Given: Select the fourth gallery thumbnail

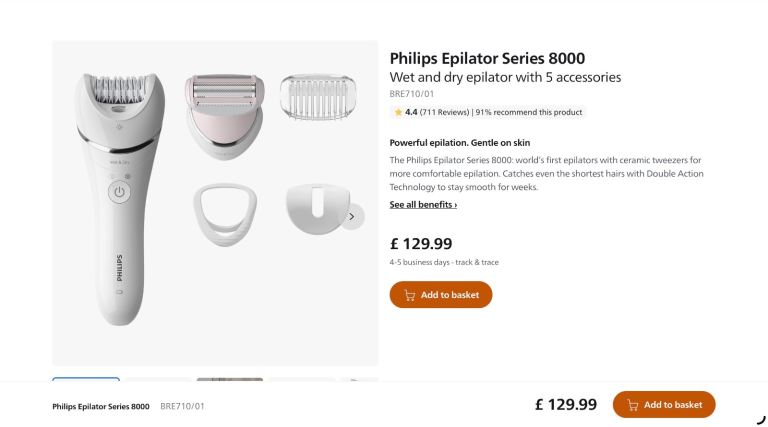Looking at the screenshot, I should [x=302, y=380].
